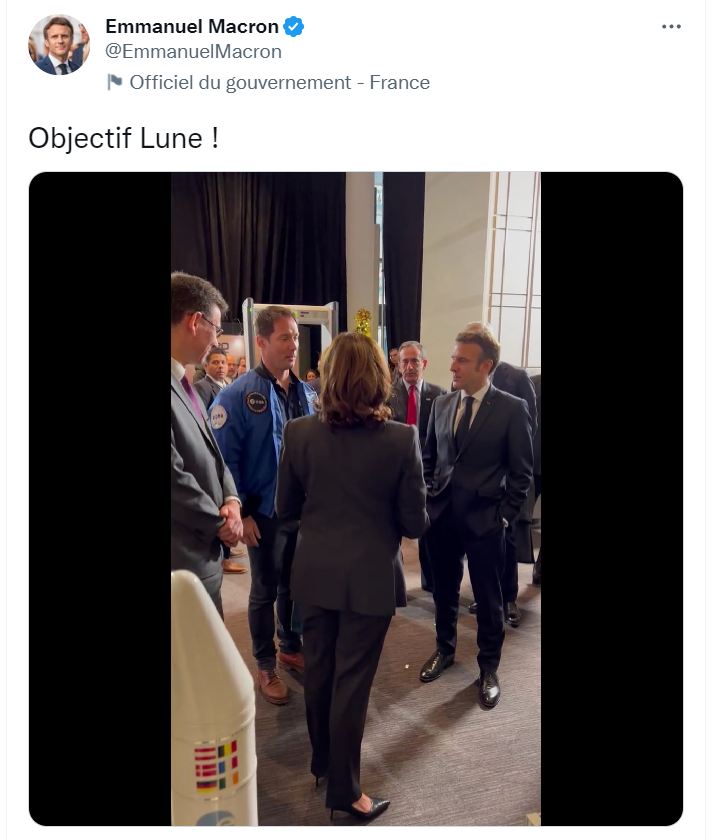Click the black right margin of video

pyautogui.click(x=612, y=499)
